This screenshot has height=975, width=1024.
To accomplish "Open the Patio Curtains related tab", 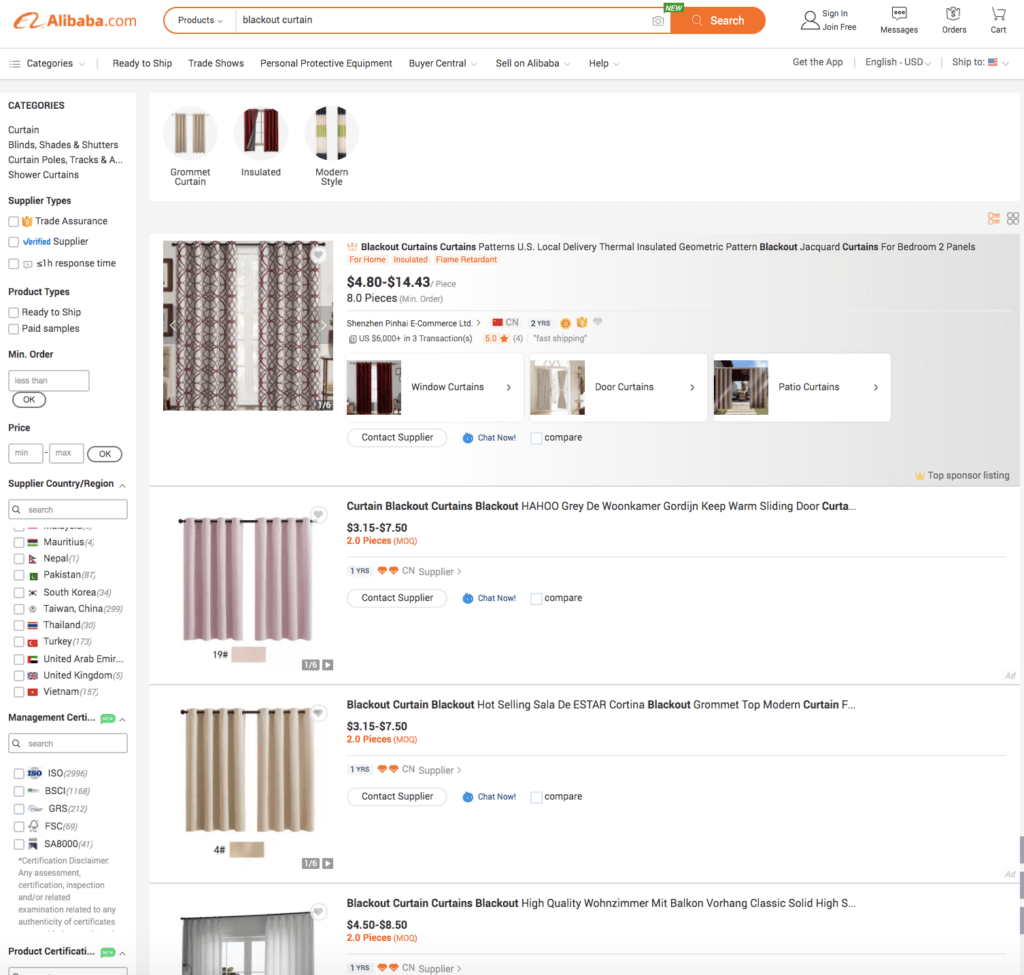I will pyautogui.click(x=801, y=387).
